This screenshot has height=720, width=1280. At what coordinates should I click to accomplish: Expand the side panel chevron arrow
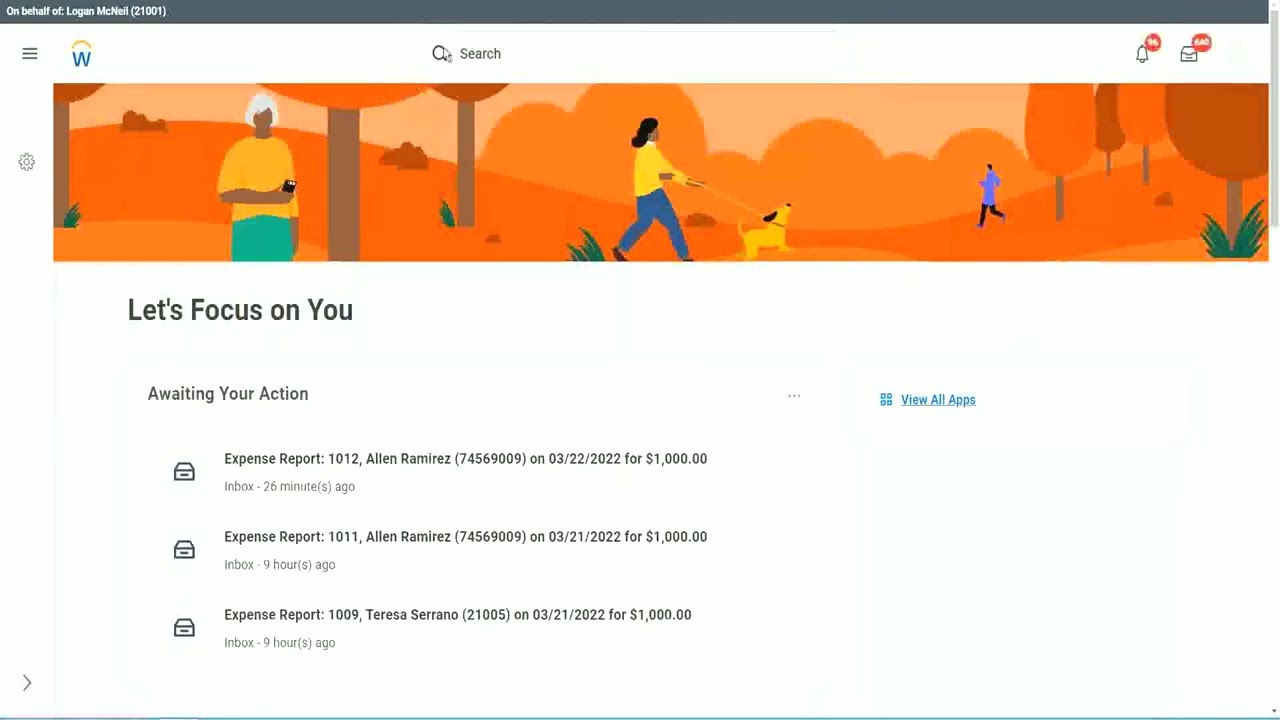pos(27,683)
